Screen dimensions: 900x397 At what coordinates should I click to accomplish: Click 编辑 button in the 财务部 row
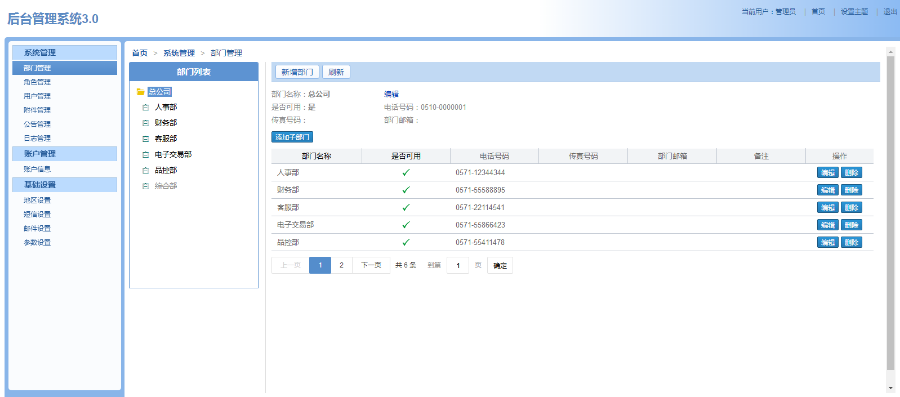(828, 190)
